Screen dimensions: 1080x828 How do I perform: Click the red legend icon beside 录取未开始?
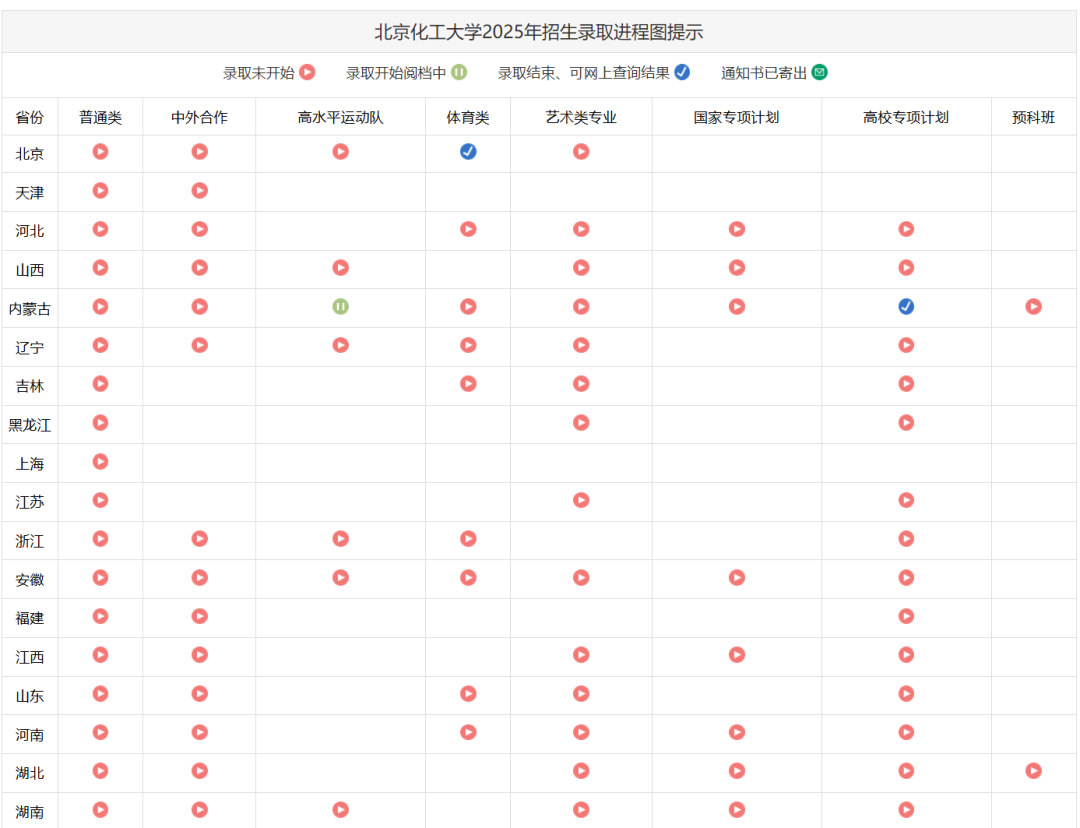pyautogui.click(x=307, y=72)
